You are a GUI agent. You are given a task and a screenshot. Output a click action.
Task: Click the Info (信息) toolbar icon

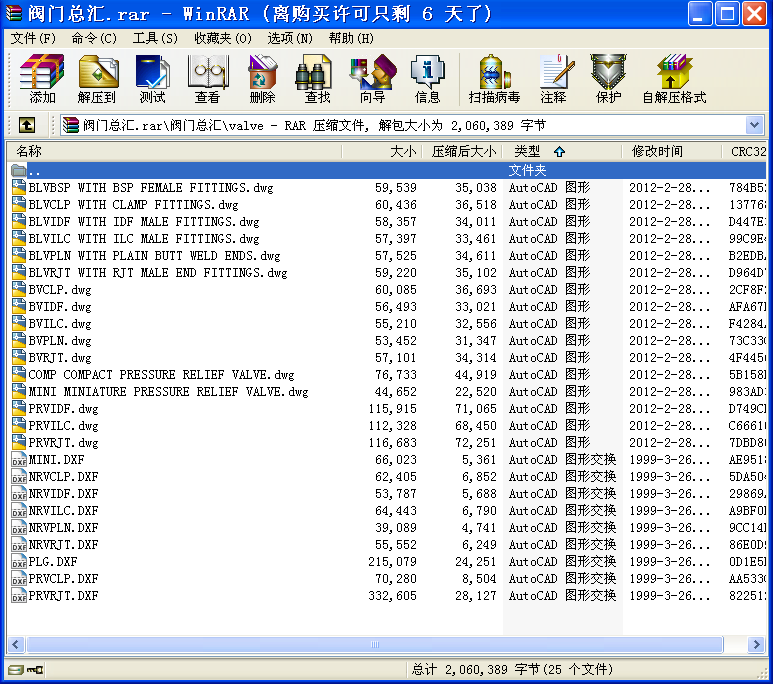click(x=427, y=79)
